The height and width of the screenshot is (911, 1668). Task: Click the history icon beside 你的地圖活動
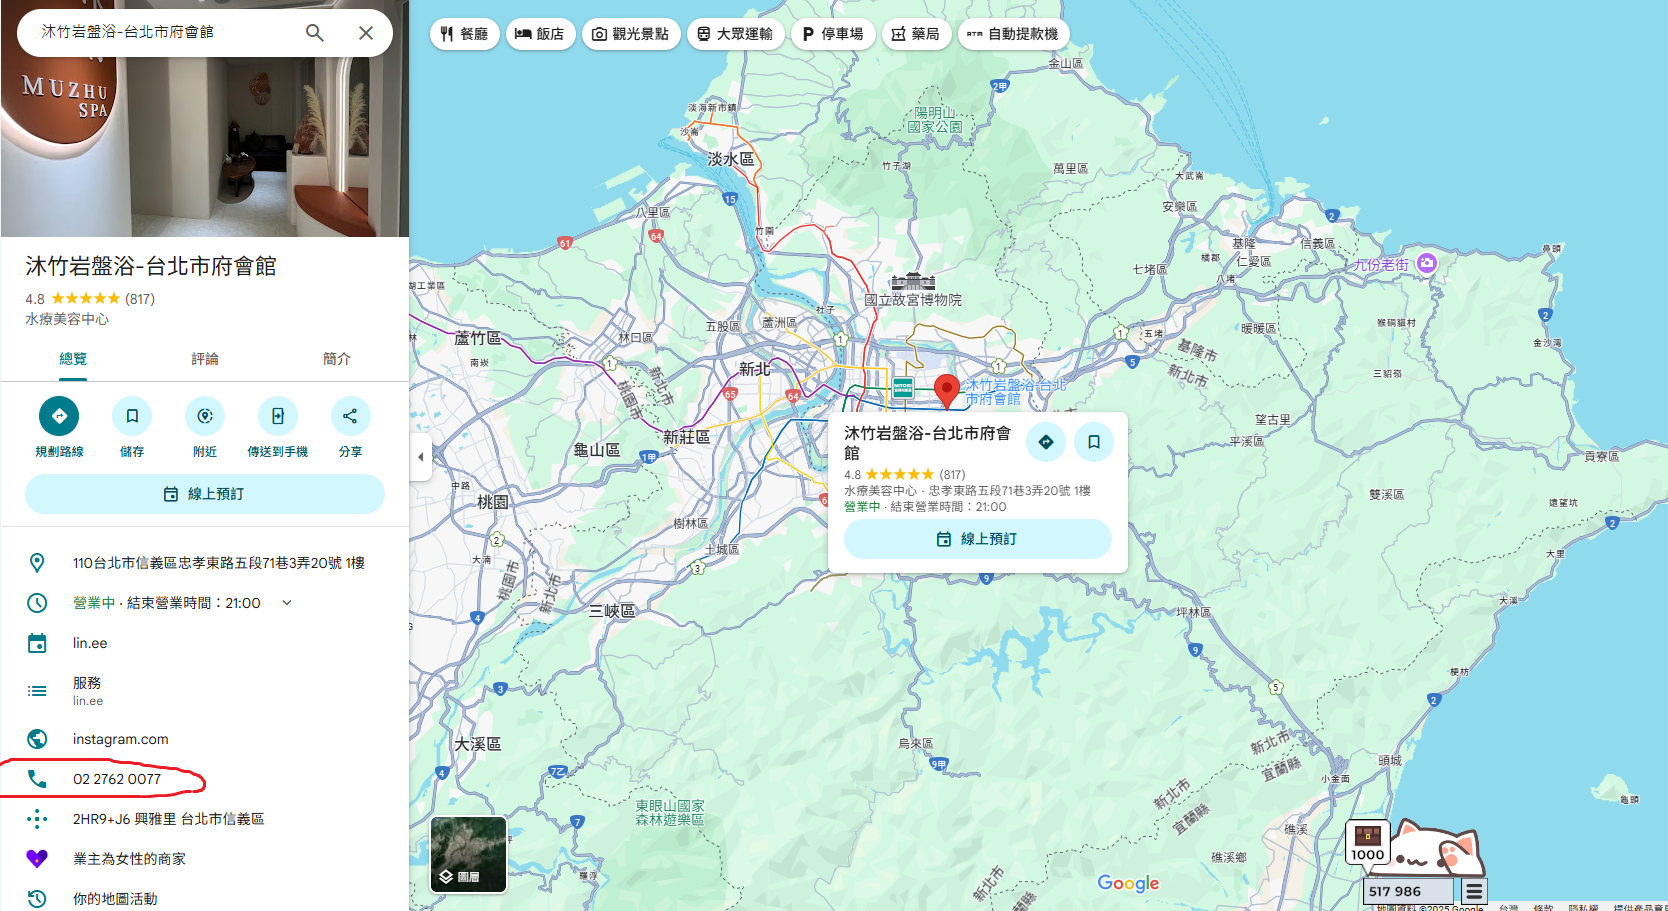coord(37,899)
